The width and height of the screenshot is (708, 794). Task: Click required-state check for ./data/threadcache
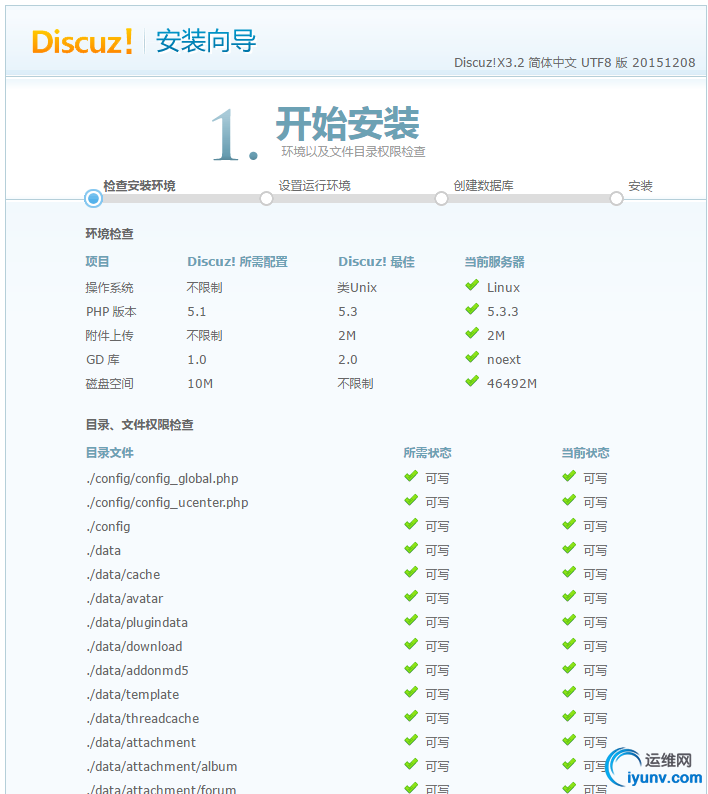(x=411, y=717)
